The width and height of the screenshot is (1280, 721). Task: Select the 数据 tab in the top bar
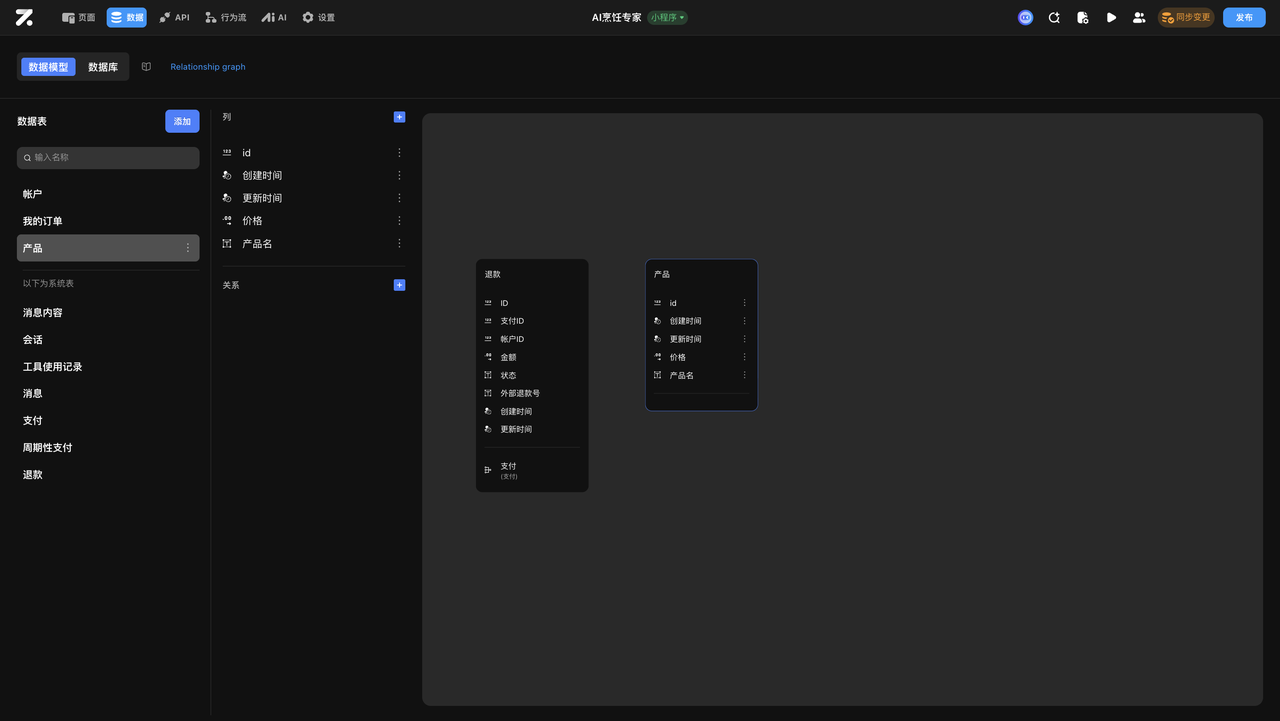coord(127,17)
